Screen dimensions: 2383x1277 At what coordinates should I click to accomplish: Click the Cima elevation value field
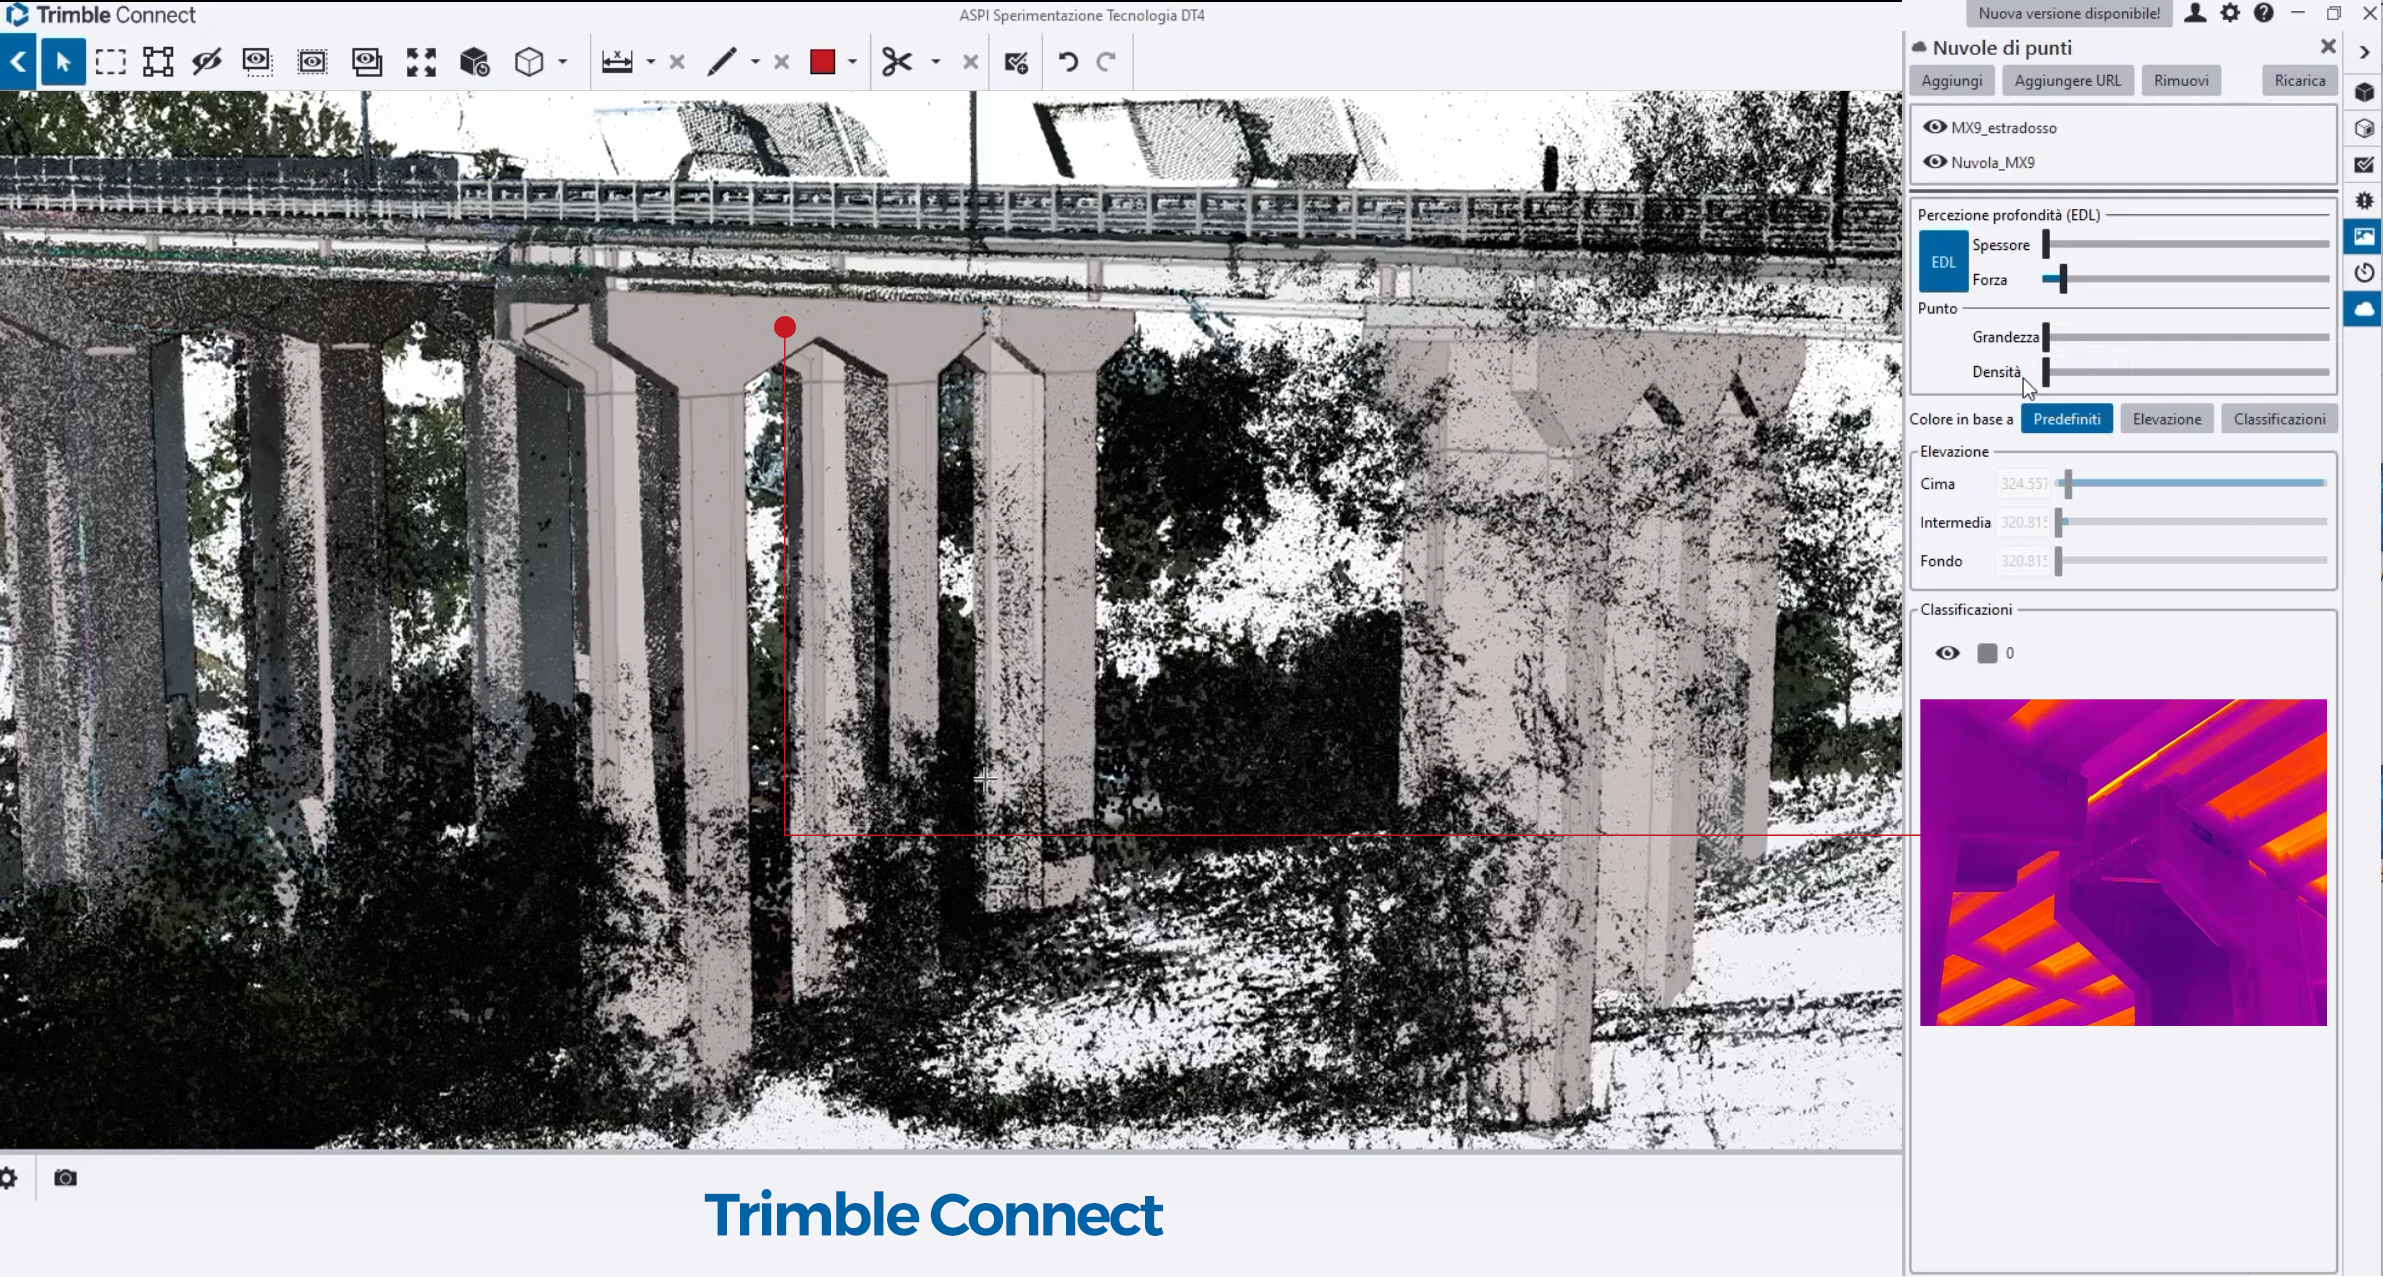[x=2023, y=483]
